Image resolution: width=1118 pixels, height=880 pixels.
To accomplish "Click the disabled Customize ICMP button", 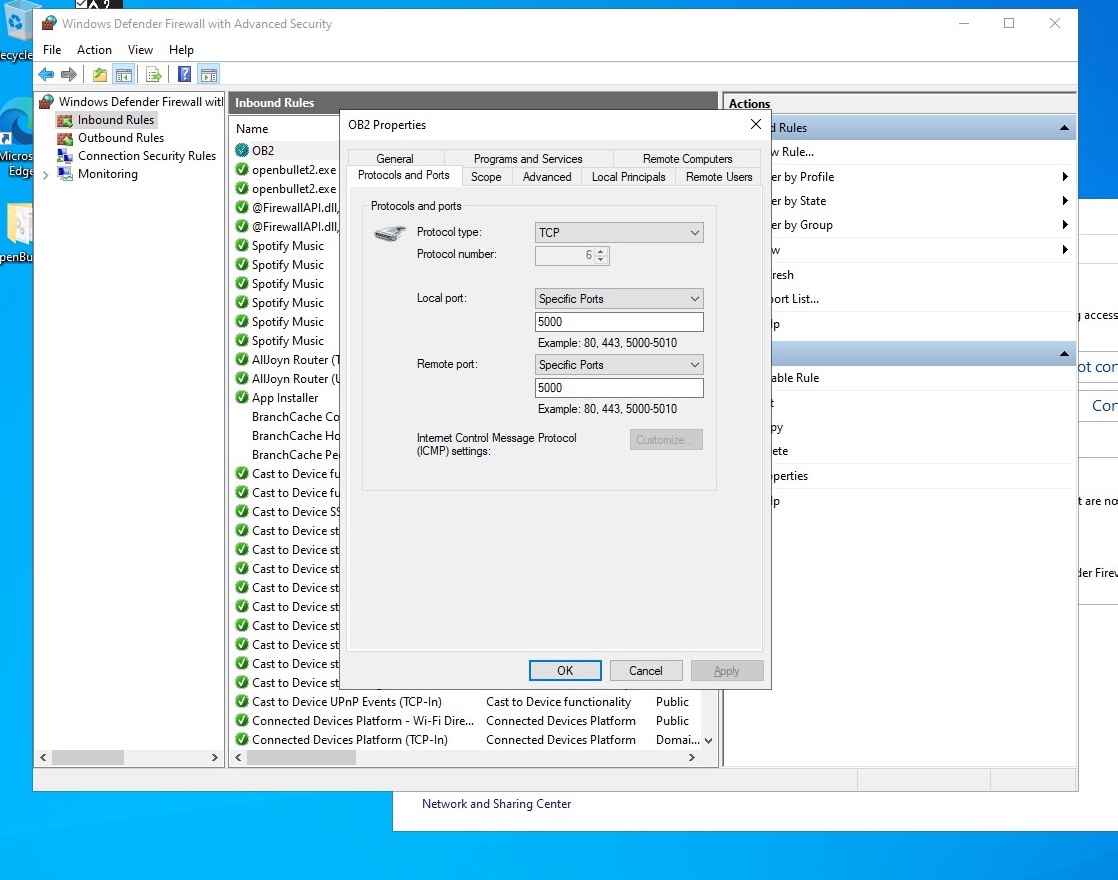I will (666, 439).
